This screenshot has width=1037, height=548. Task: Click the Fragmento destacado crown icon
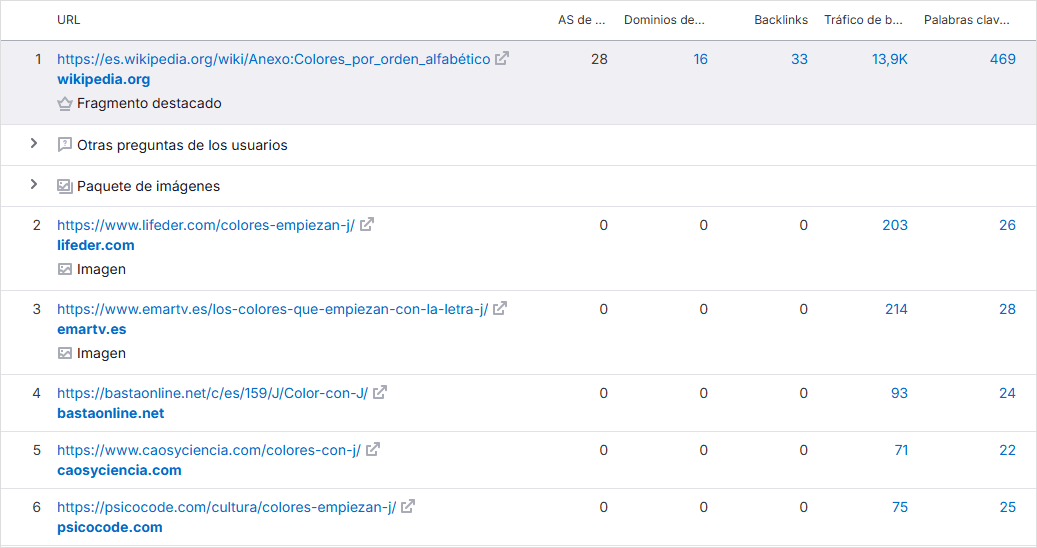click(65, 103)
